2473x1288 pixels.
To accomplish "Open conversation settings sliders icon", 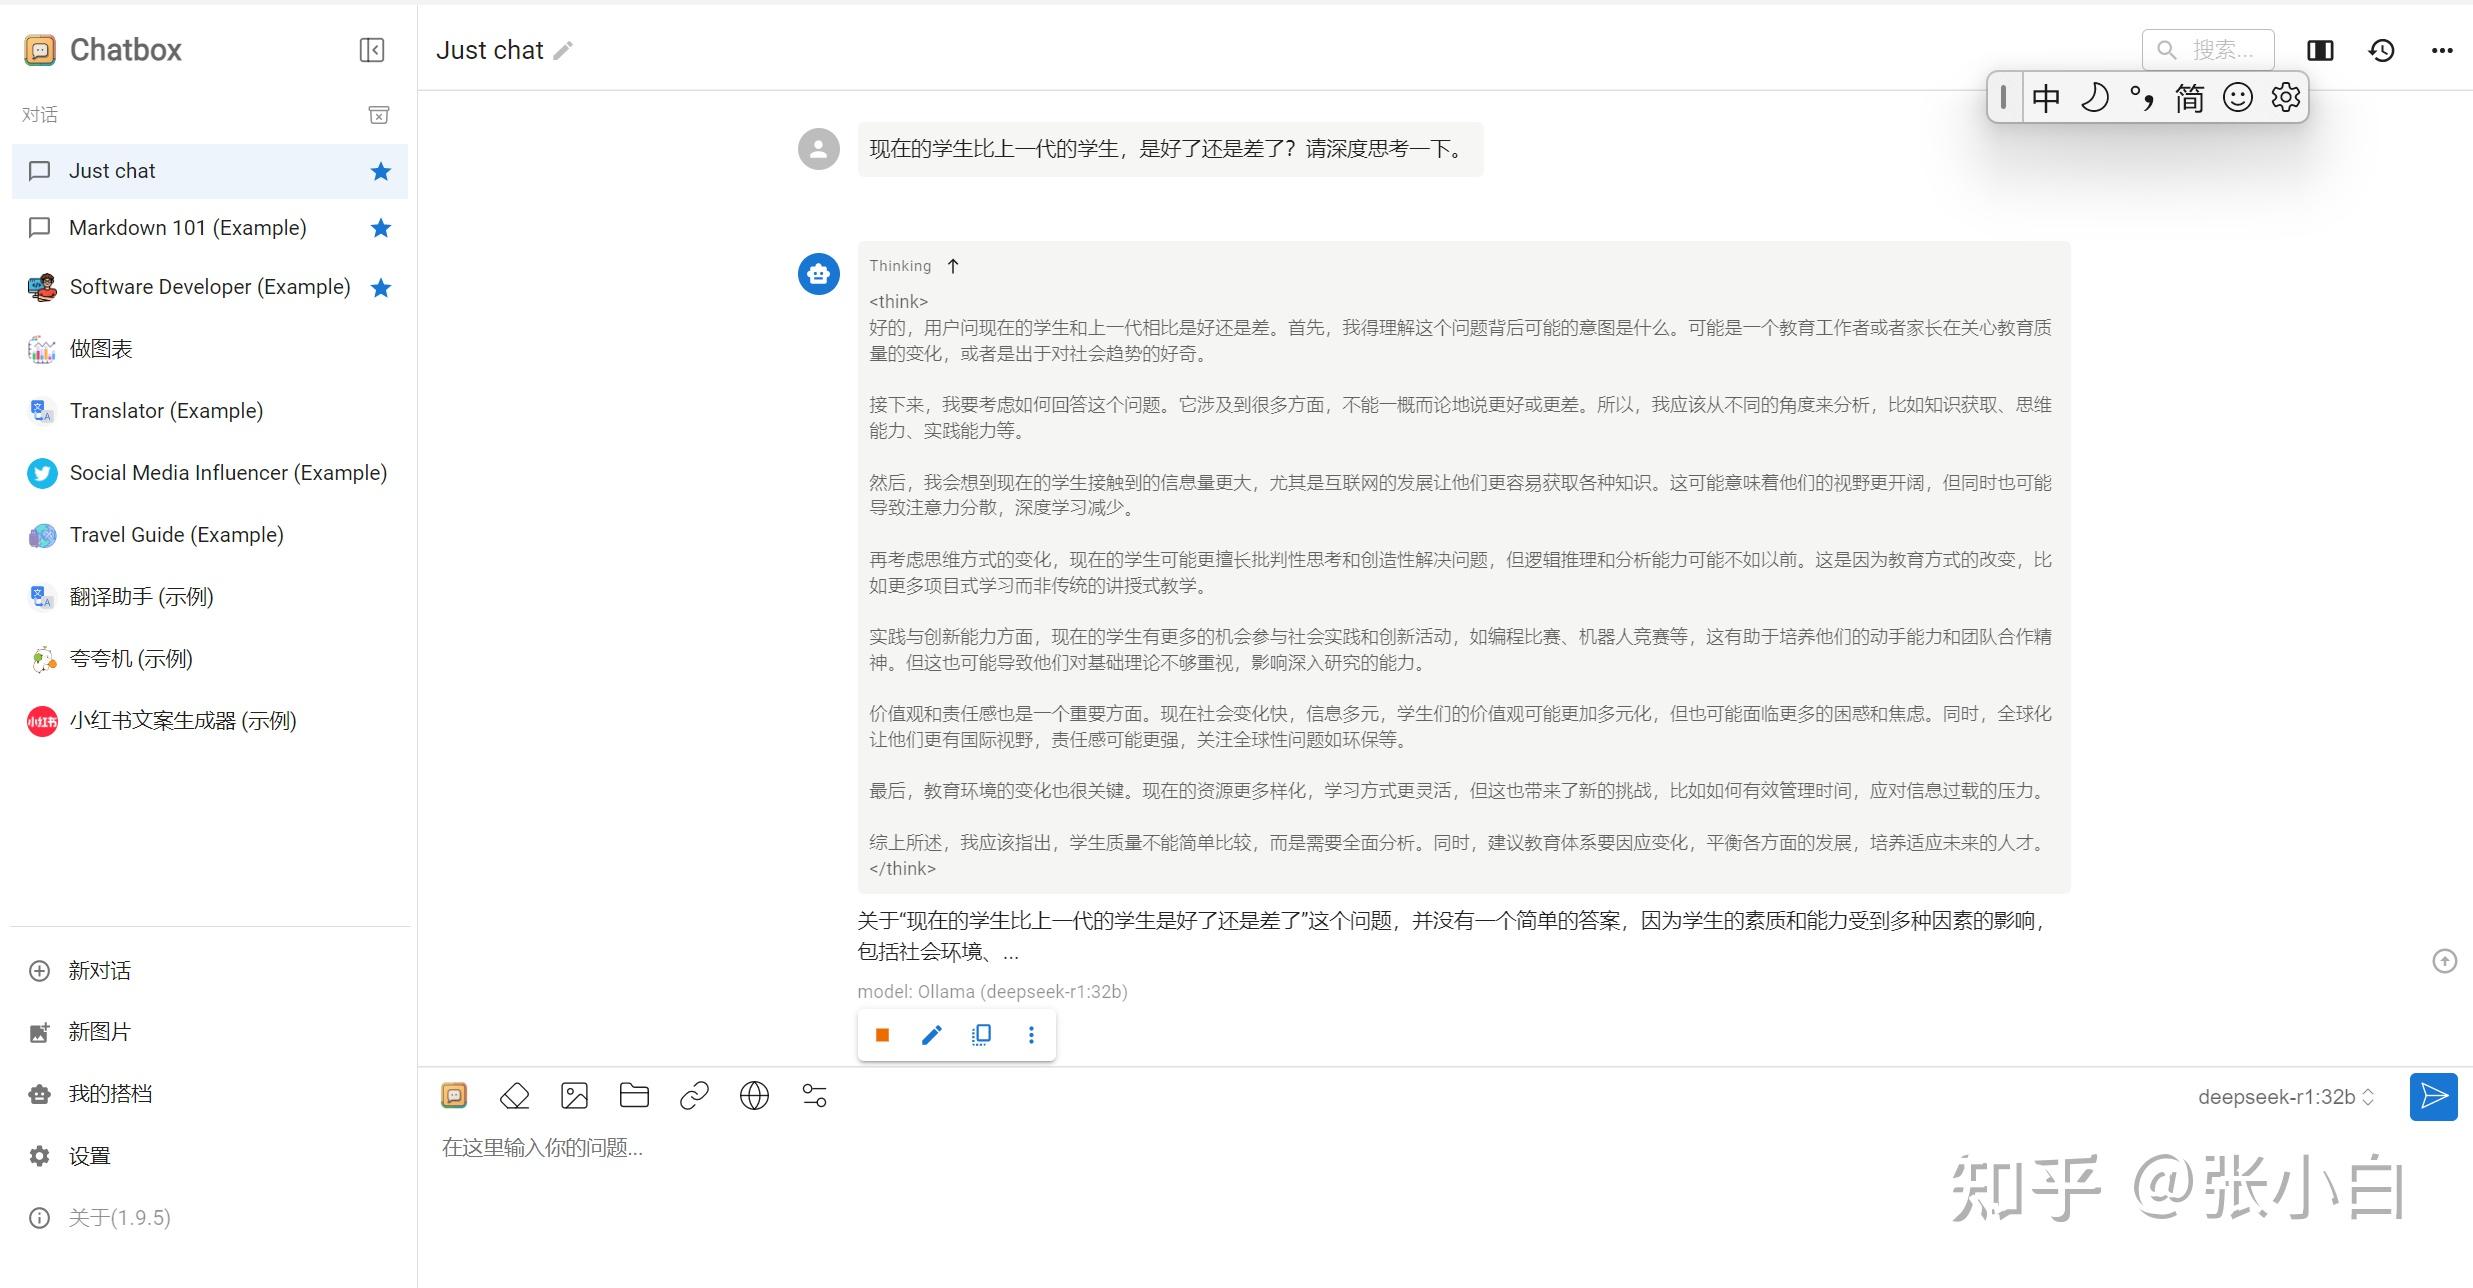I will pos(814,1096).
